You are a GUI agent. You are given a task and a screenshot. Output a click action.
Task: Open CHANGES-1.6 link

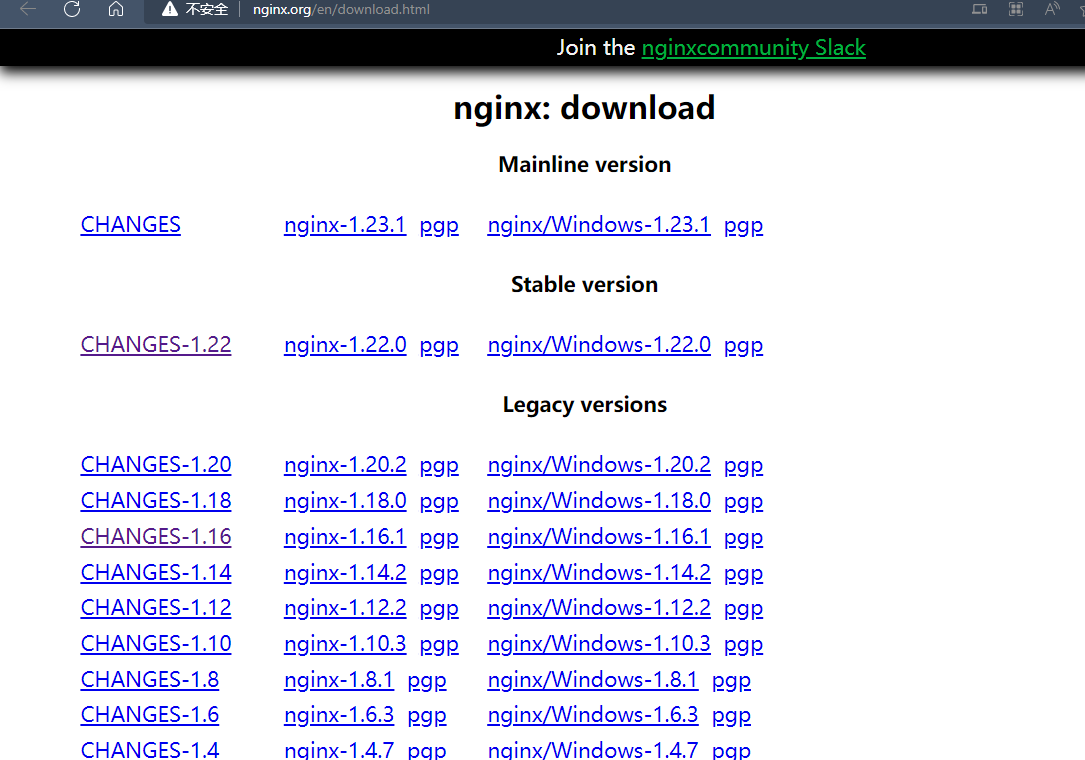click(x=149, y=714)
